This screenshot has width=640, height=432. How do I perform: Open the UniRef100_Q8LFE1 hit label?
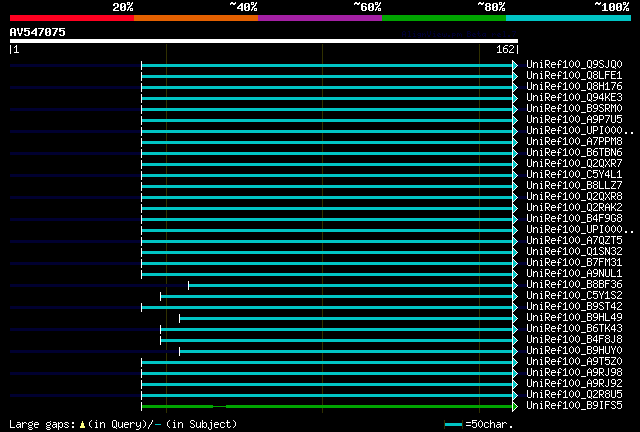(x=574, y=76)
